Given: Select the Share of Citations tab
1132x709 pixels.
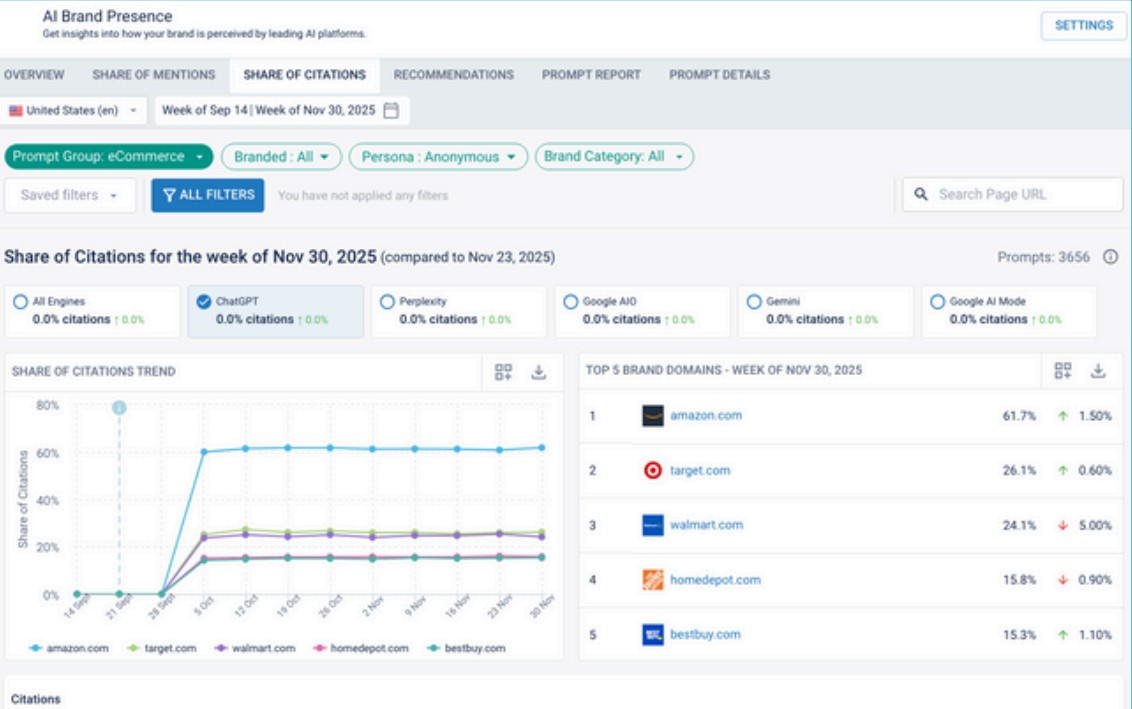Looking at the screenshot, I should (x=305, y=75).
